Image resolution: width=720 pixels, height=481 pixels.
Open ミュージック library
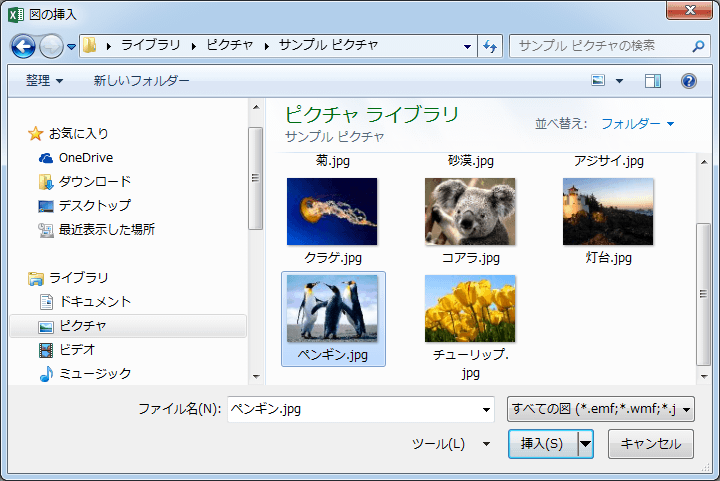(x=95, y=374)
